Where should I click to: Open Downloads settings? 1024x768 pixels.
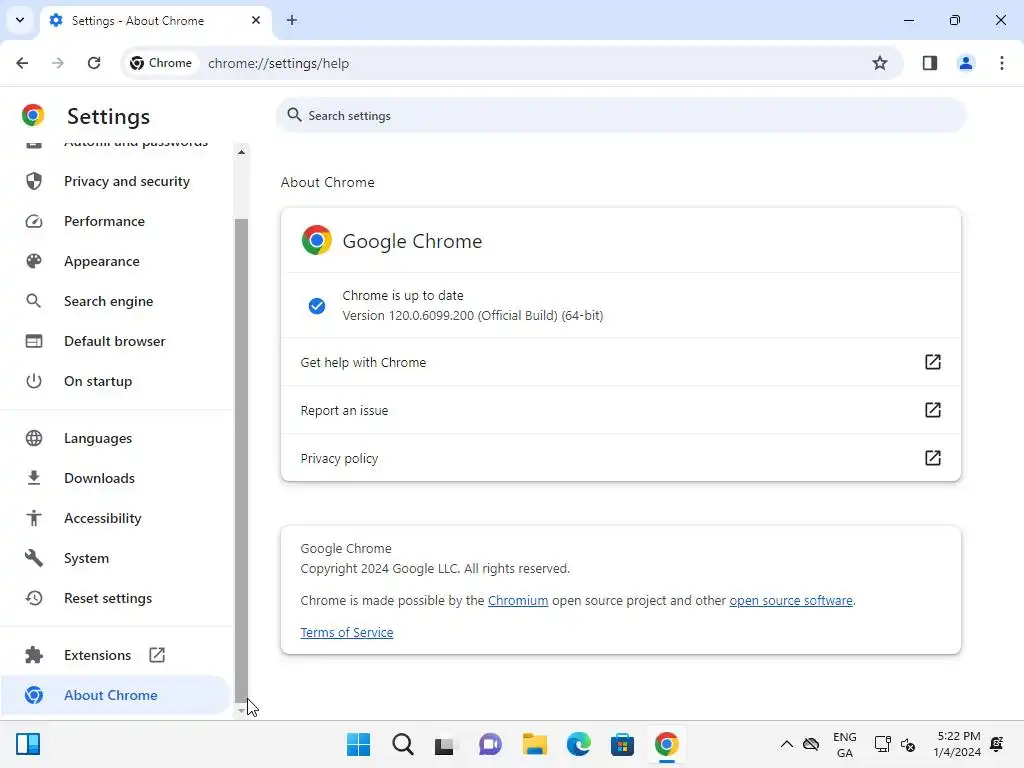point(116,478)
